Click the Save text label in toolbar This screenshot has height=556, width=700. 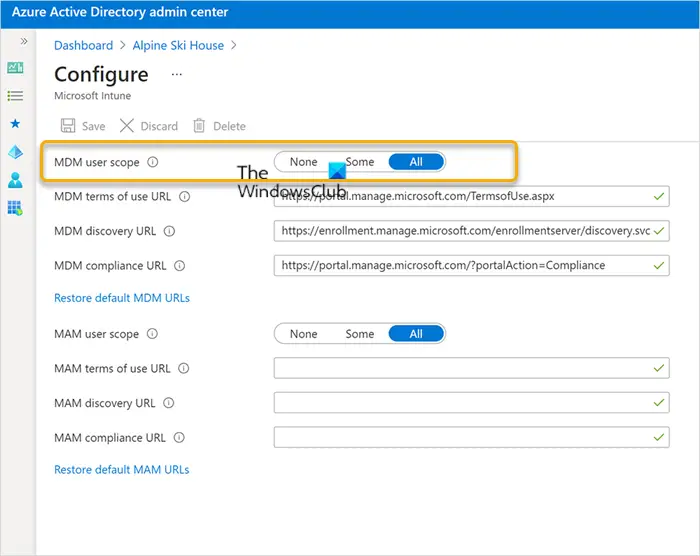point(94,126)
